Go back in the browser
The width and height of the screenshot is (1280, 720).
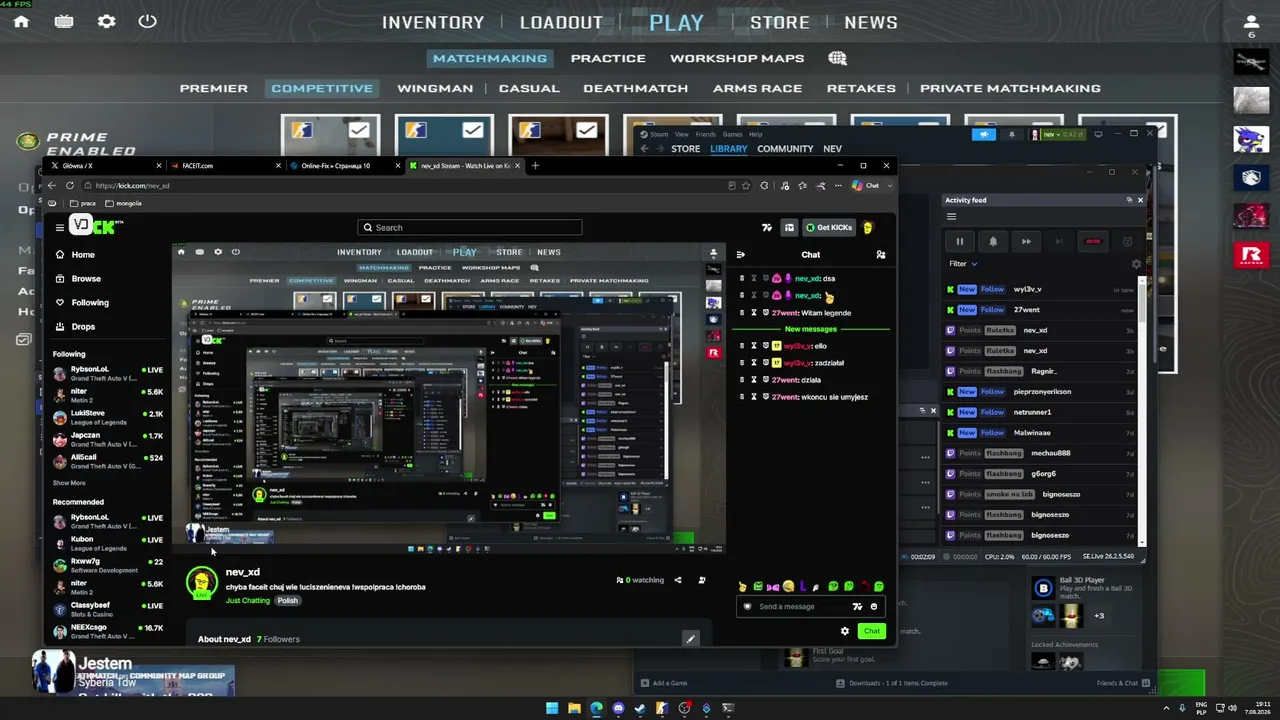pos(52,185)
